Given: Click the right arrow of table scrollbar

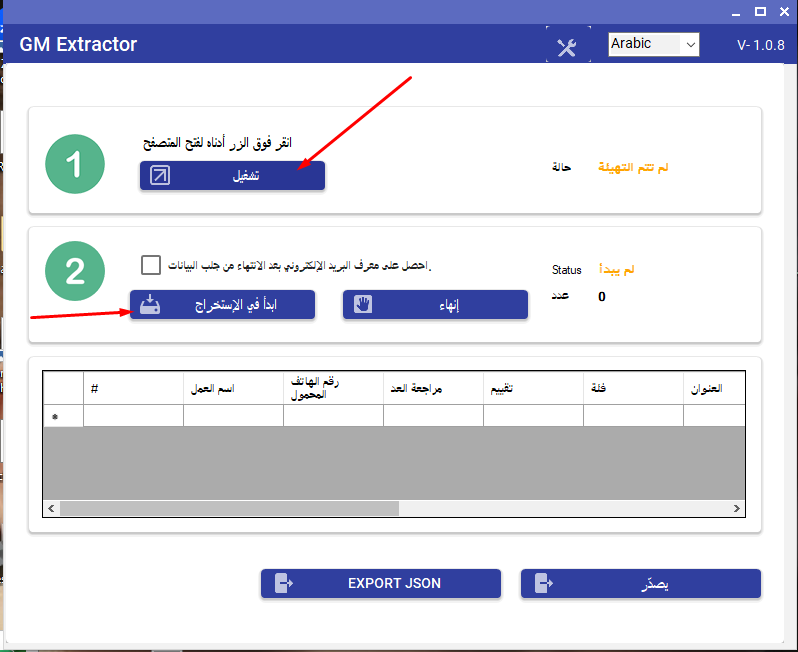Looking at the screenshot, I should click(737, 509).
